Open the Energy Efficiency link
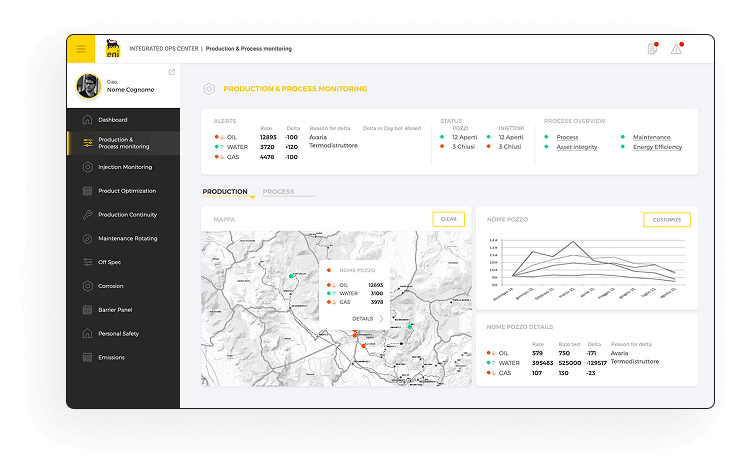 (657, 147)
